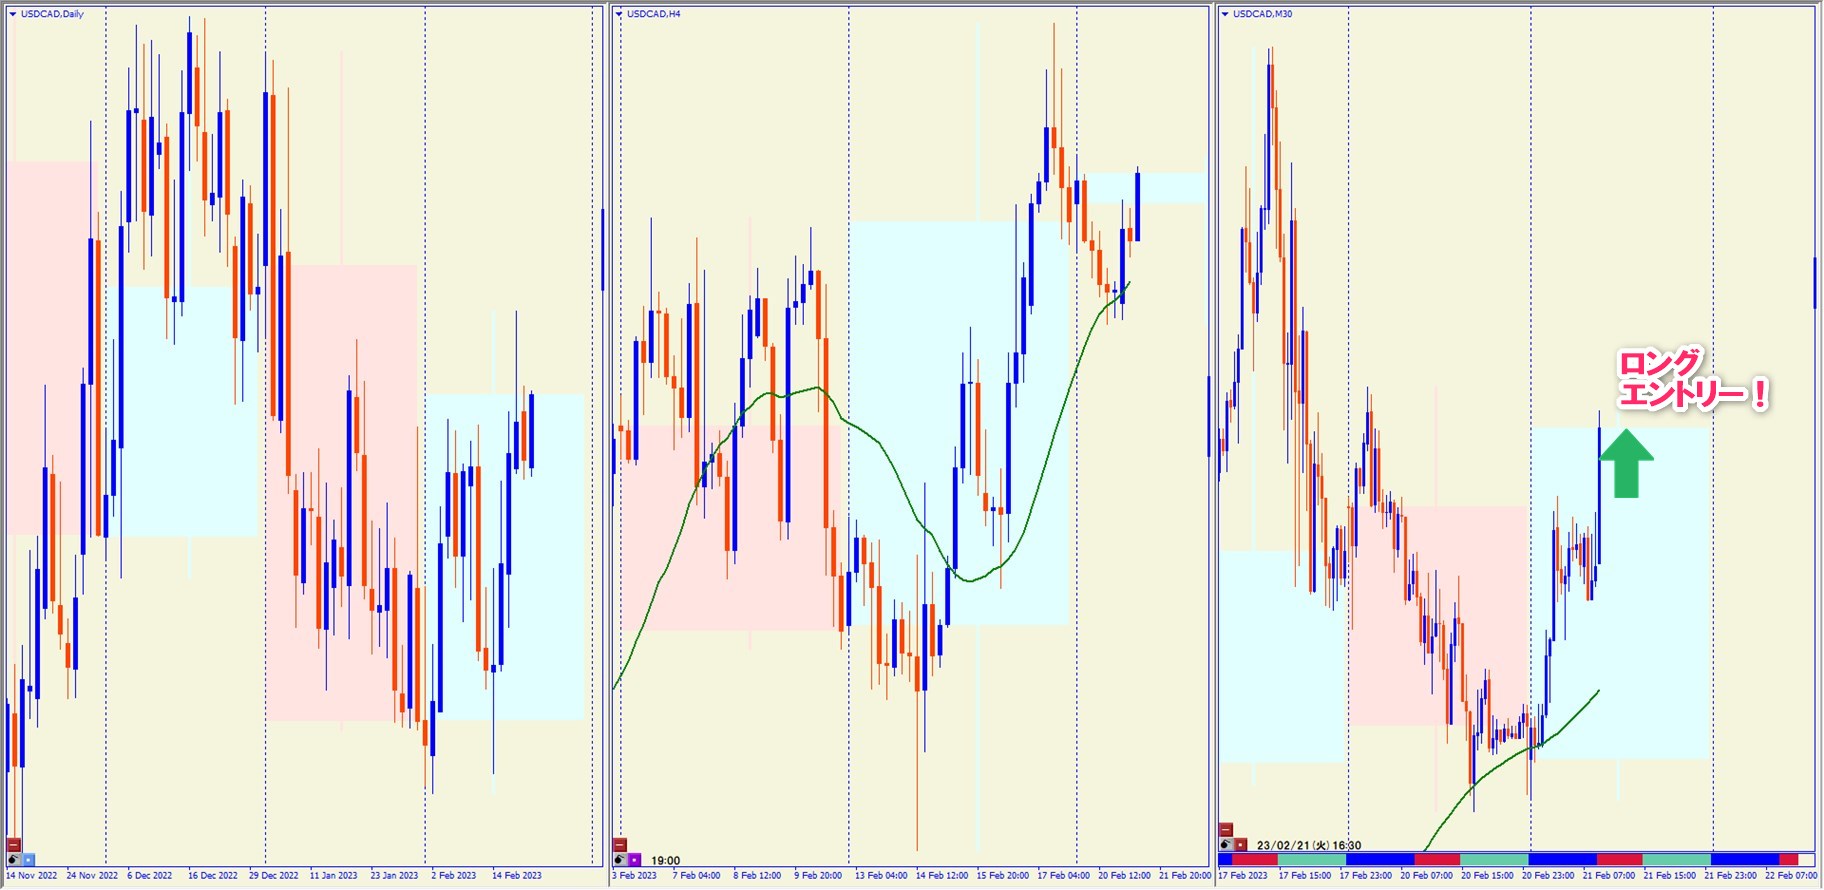Image resolution: width=1824 pixels, height=890 pixels.
Task: Open USDCAD,M30 chart dropdown arrow
Action: 1225,14
